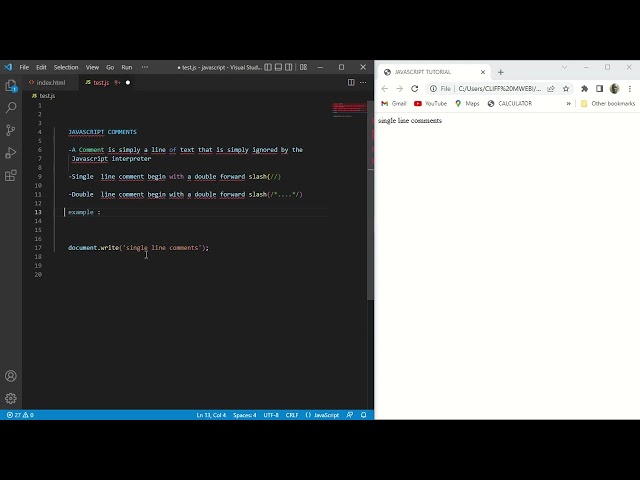Switch to the test.js editor tab
Image resolution: width=640 pixels, height=480 pixels.
click(101, 82)
